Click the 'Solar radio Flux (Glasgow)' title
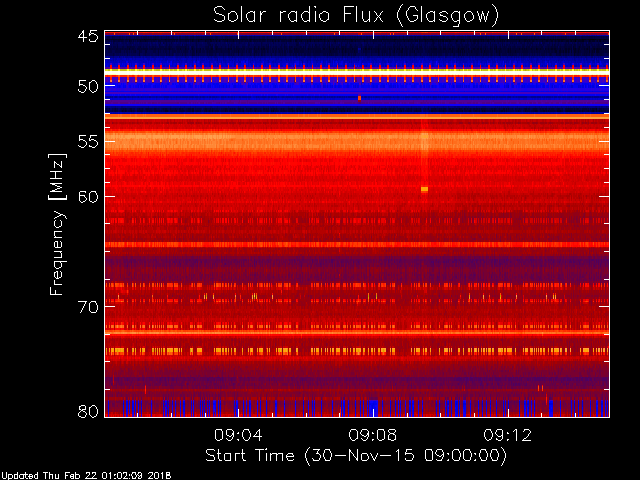This screenshot has height=480, width=640. (x=356, y=16)
